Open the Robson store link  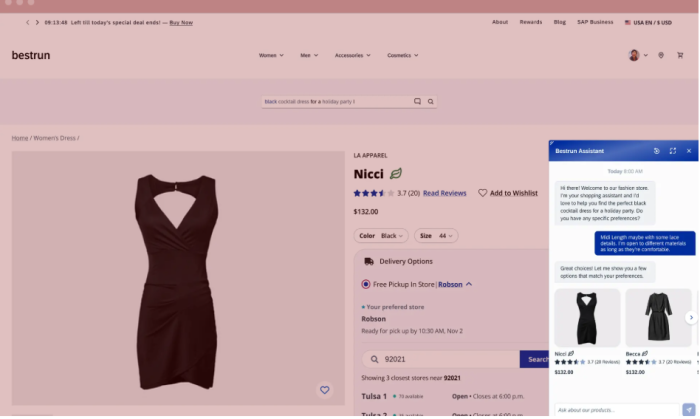coord(450,284)
